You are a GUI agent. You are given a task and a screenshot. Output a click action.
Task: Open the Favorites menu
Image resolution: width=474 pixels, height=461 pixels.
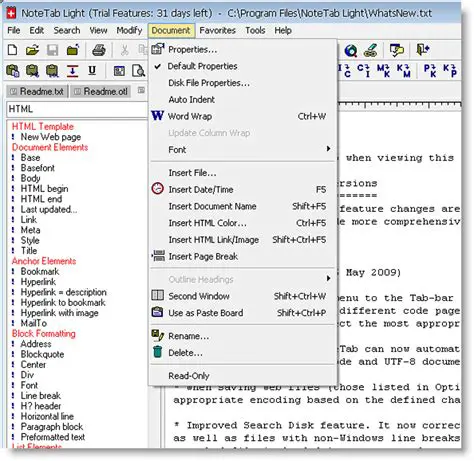pos(217,30)
